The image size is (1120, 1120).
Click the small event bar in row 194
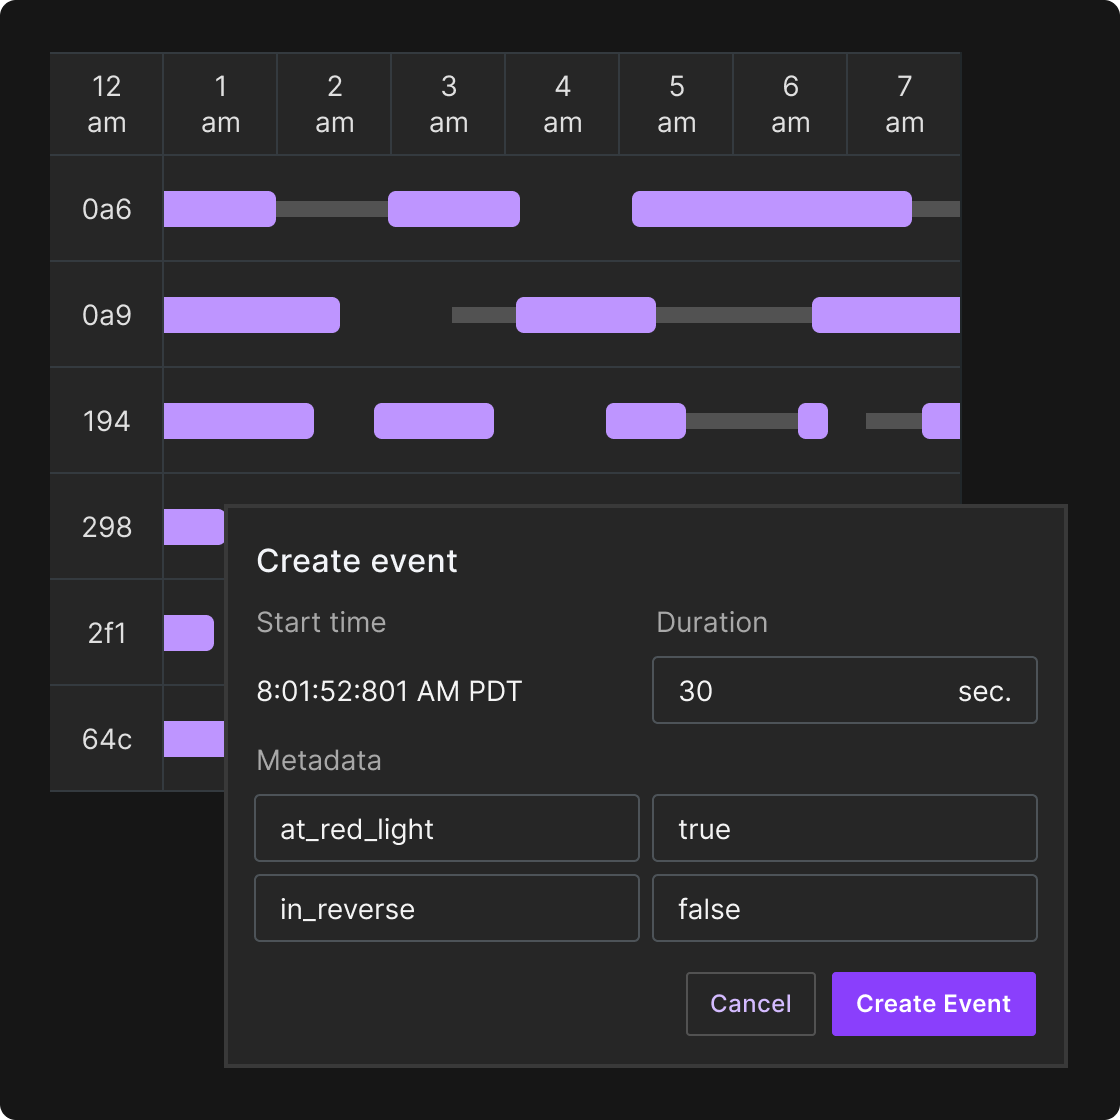(x=812, y=421)
